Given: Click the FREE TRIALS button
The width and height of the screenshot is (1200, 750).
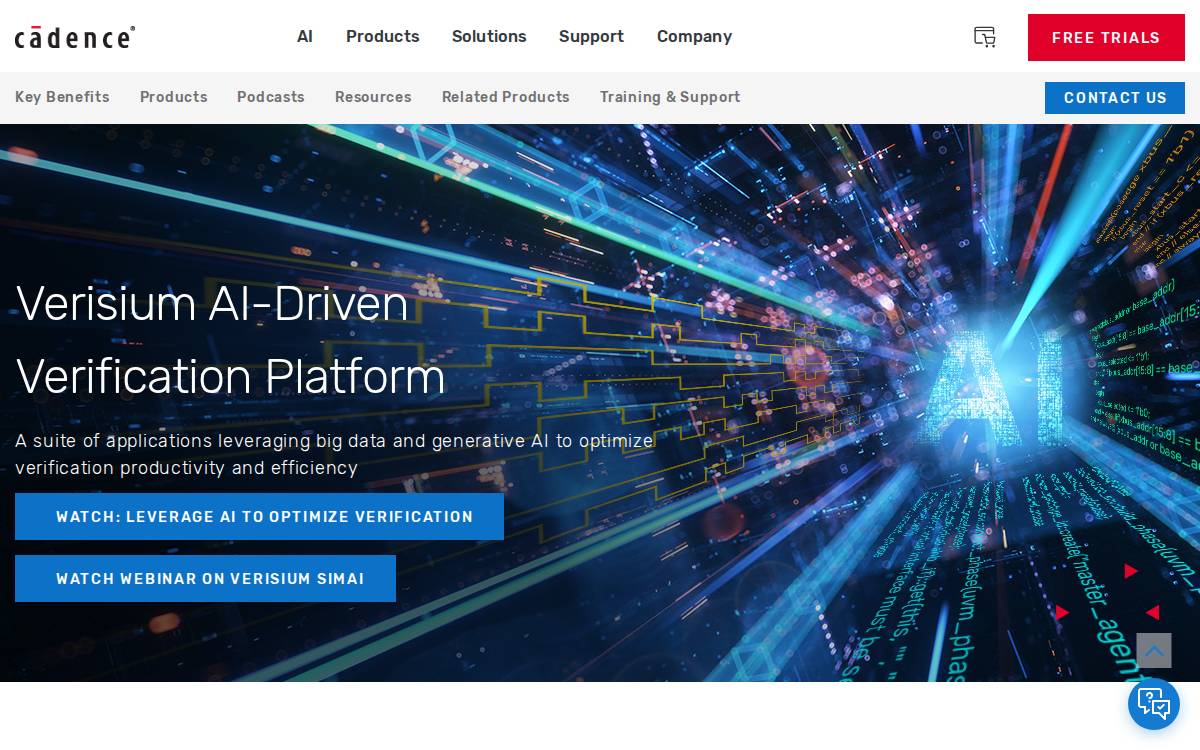Looking at the screenshot, I should [x=1106, y=37].
